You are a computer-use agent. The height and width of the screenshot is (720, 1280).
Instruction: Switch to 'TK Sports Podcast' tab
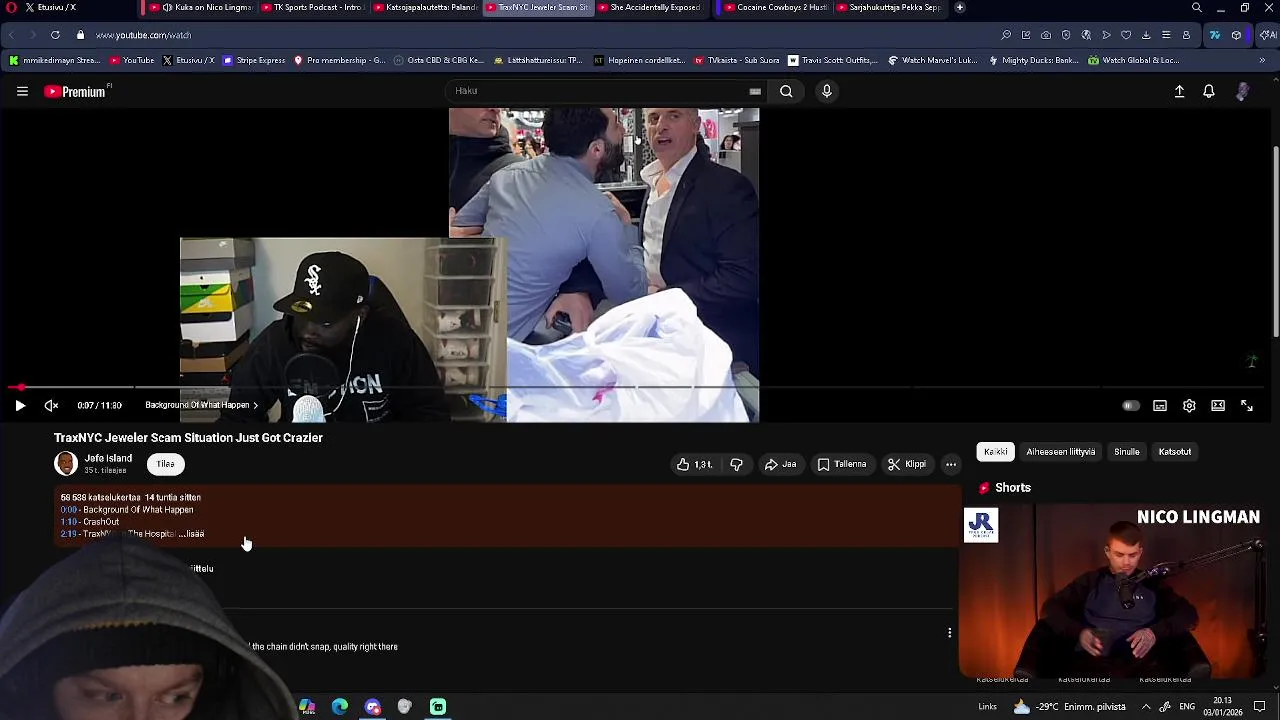pos(312,7)
